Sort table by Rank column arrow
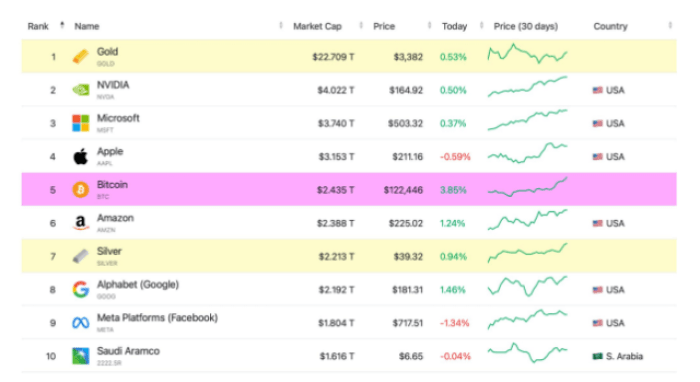The width and height of the screenshot is (700, 382). coord(62,25)
